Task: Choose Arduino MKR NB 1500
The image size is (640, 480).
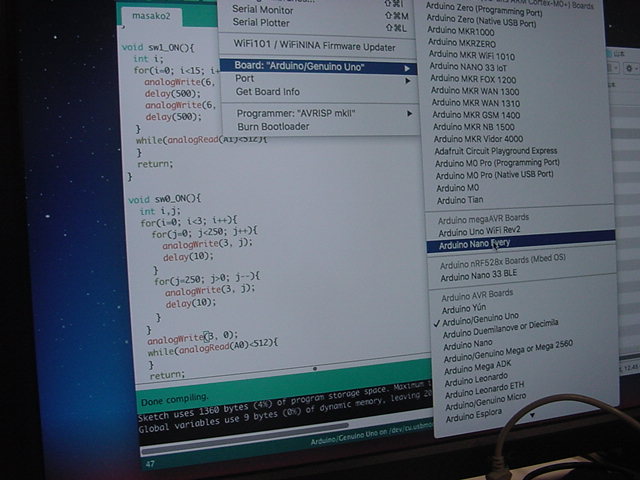Action: point(474,127)
